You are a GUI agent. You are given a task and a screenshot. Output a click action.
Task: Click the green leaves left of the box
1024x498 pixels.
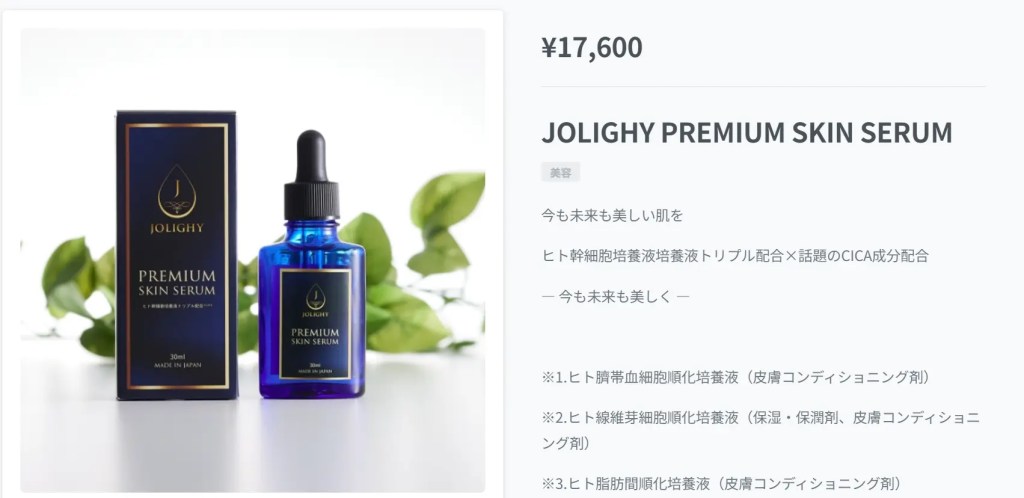pyautogui.click(x=78, y=295)
